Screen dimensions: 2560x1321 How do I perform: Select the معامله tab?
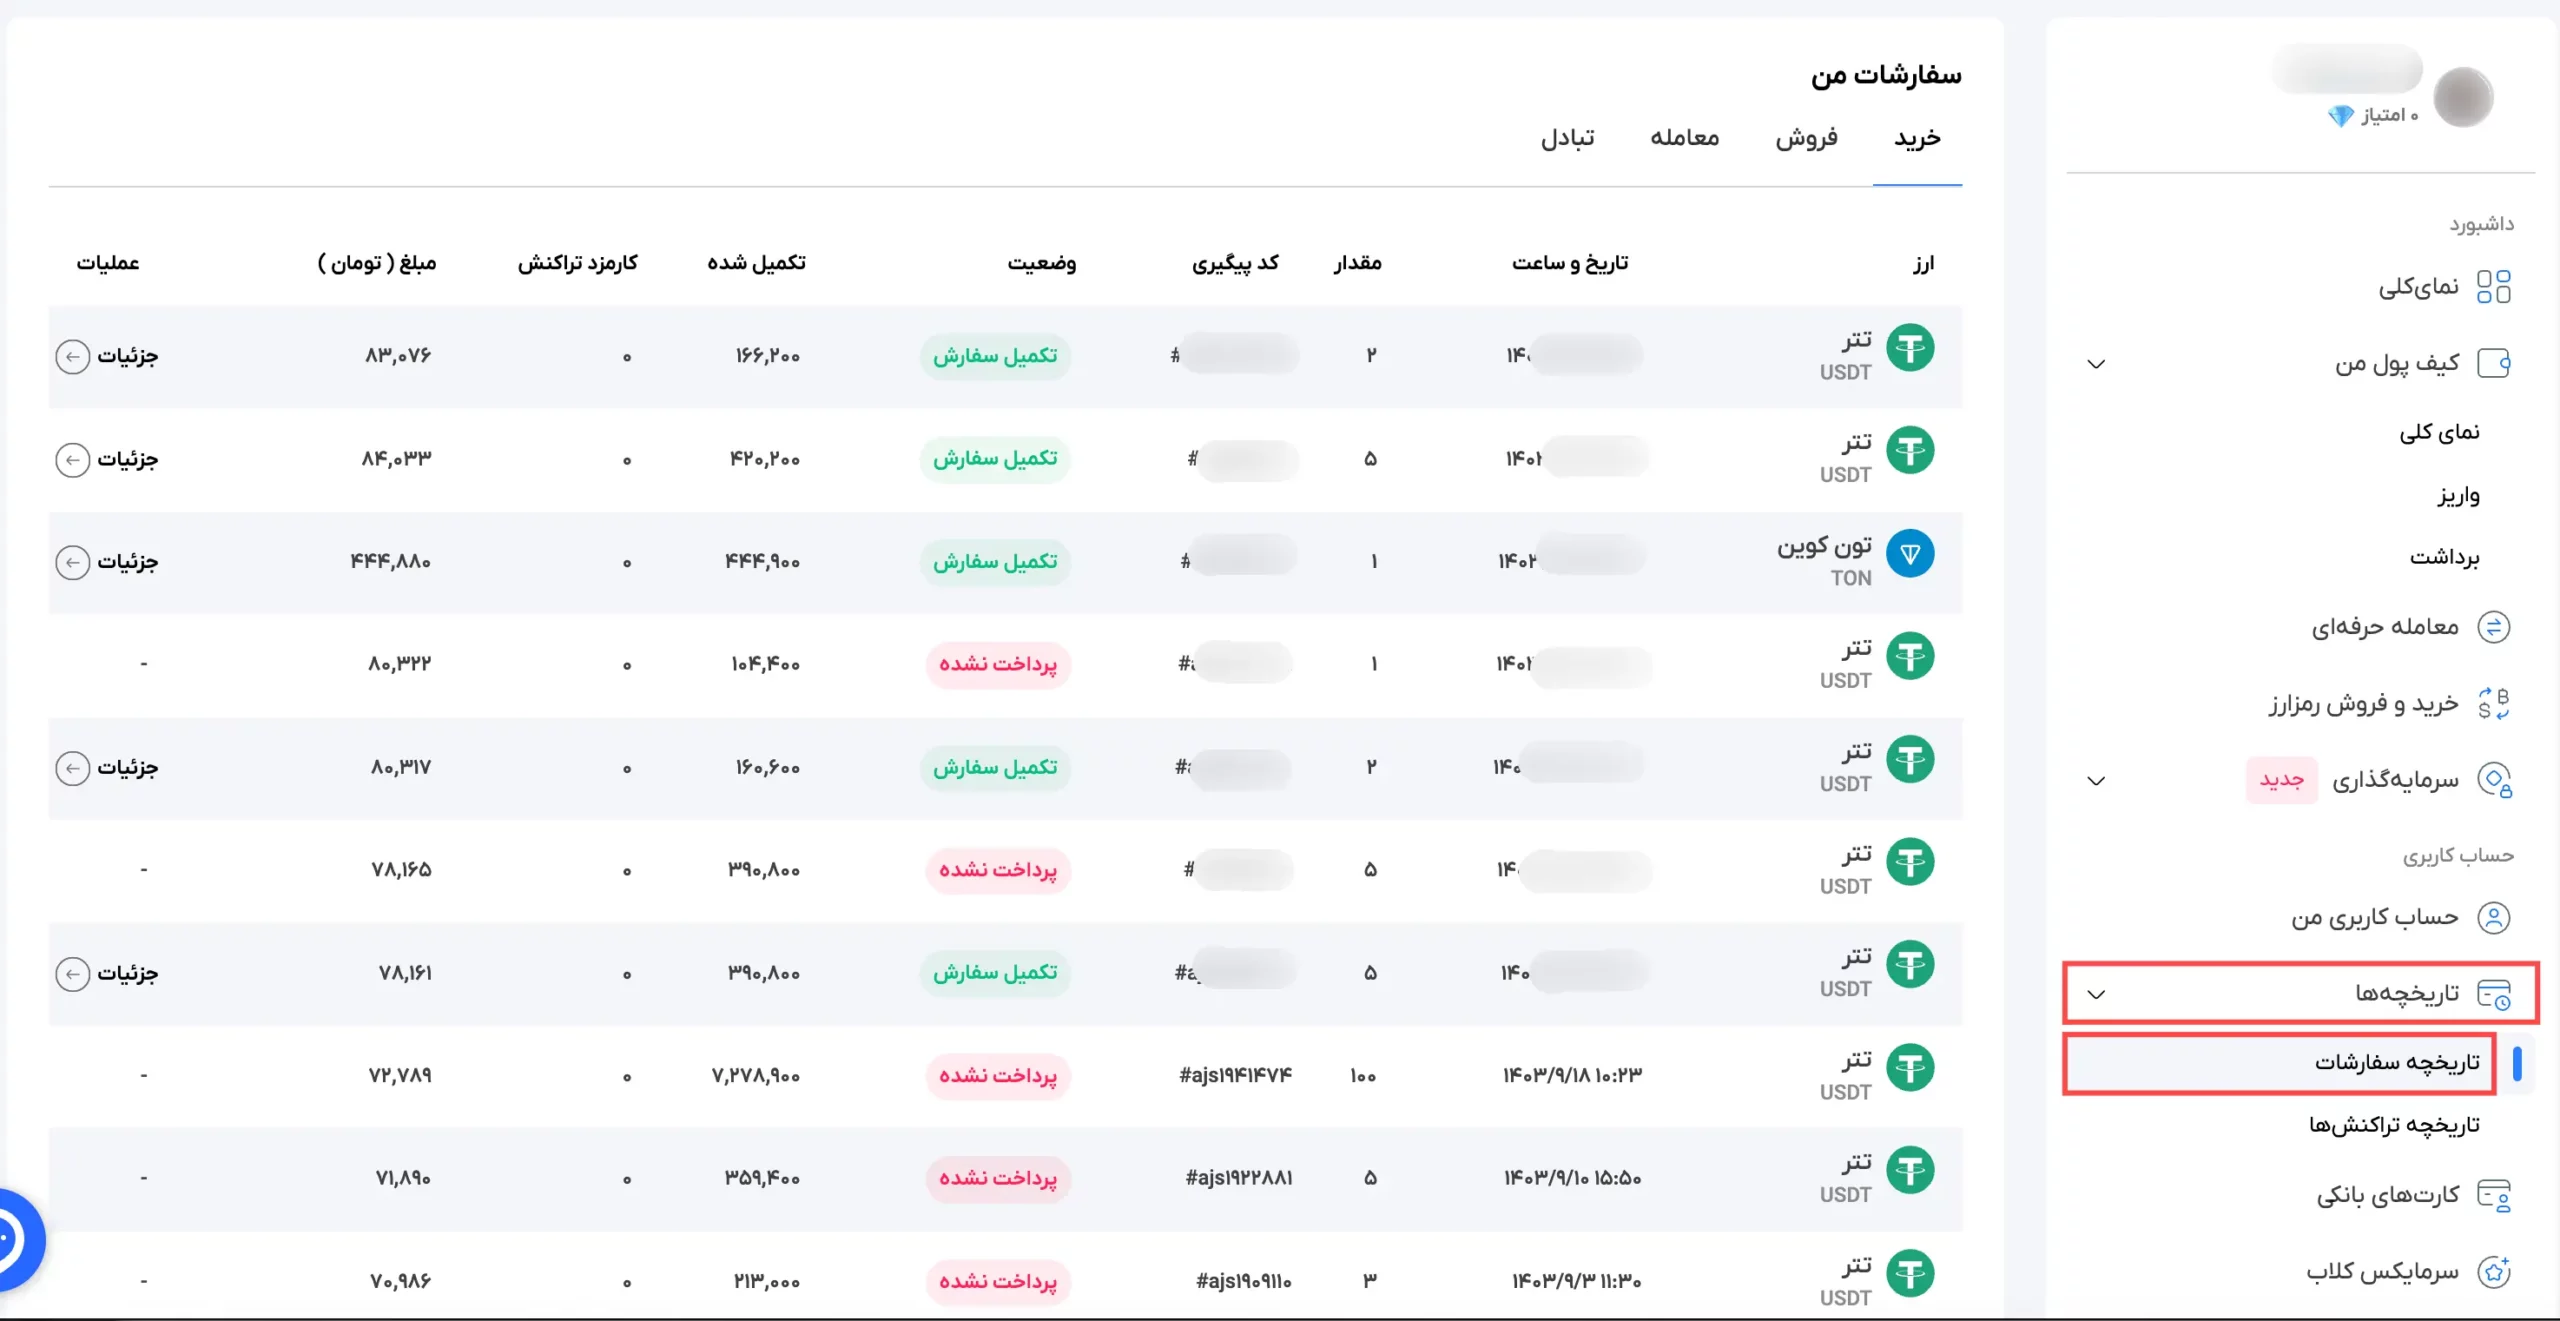[1684, 138]
